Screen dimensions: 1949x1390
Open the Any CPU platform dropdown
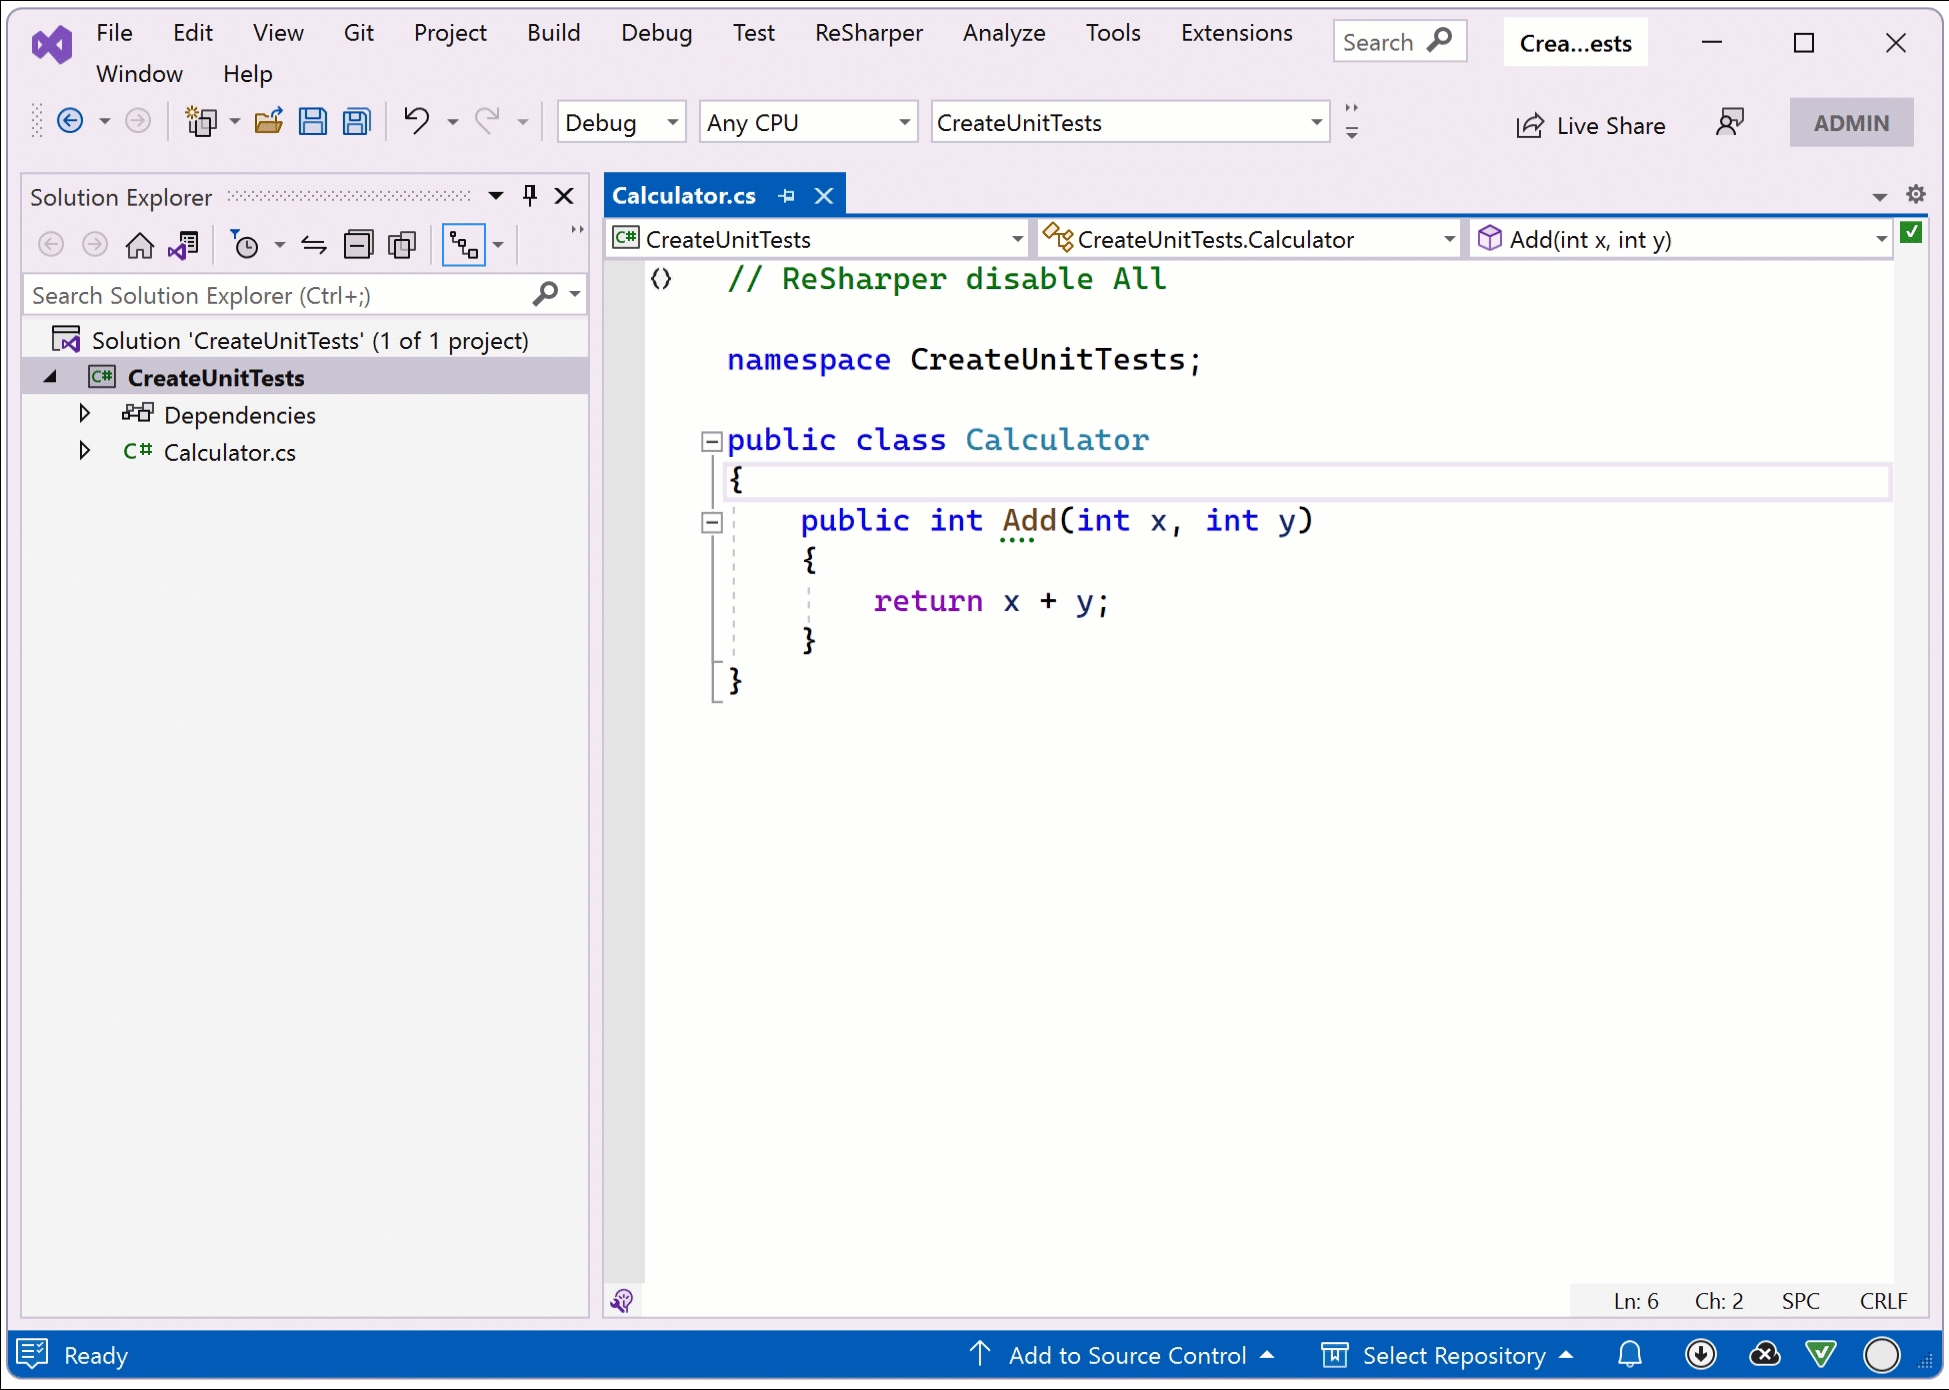tap(905, 121)
